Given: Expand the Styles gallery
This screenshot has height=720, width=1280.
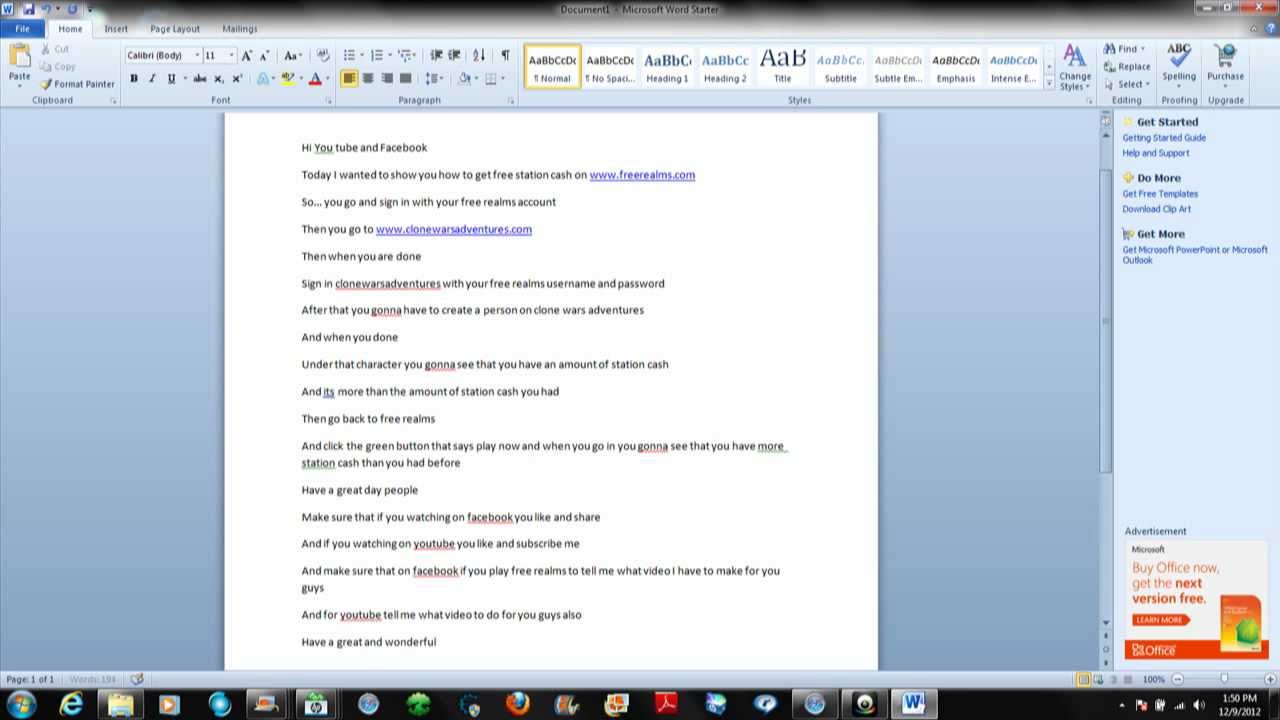Looking at the screenshot, I should point(1049,84).
